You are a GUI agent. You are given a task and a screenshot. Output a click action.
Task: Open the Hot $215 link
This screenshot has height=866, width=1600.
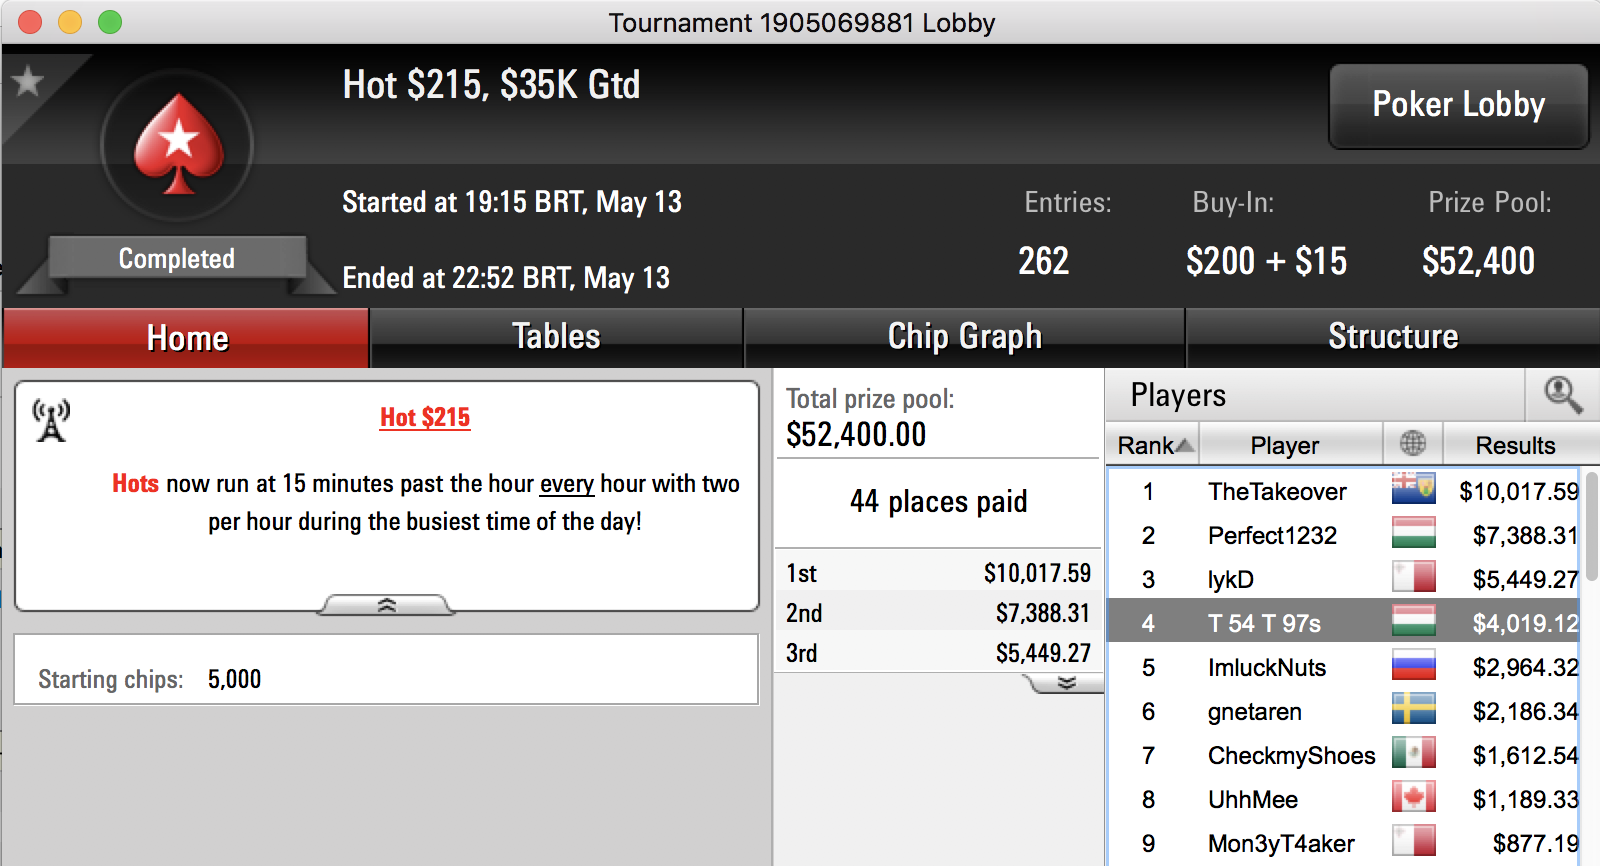click(x=425, y=417)
